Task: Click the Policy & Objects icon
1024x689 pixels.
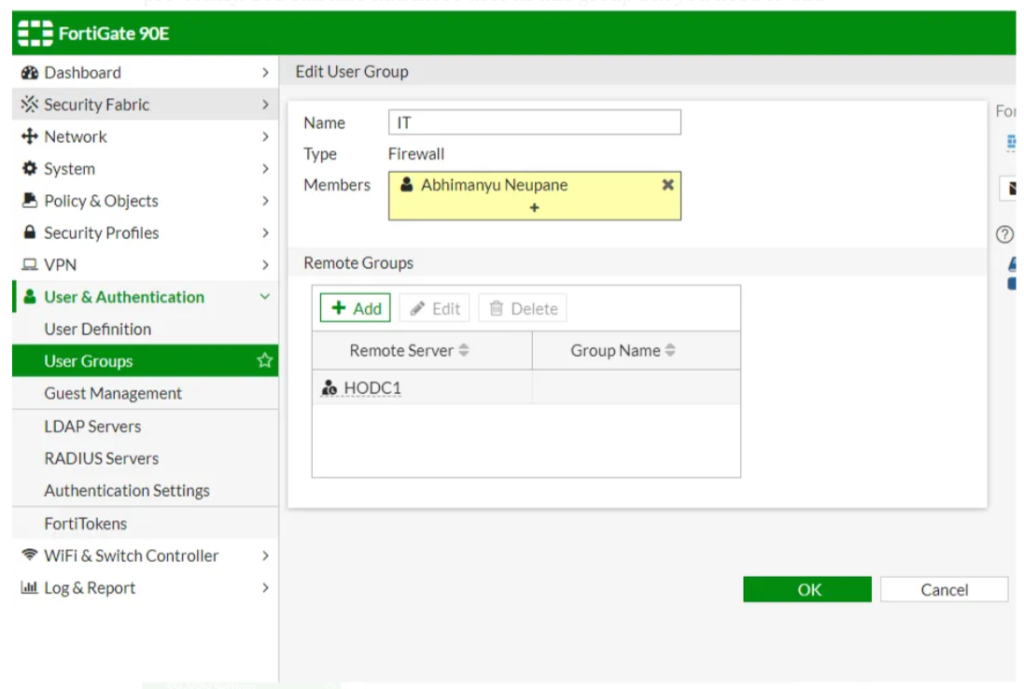Action: point(29,200)
